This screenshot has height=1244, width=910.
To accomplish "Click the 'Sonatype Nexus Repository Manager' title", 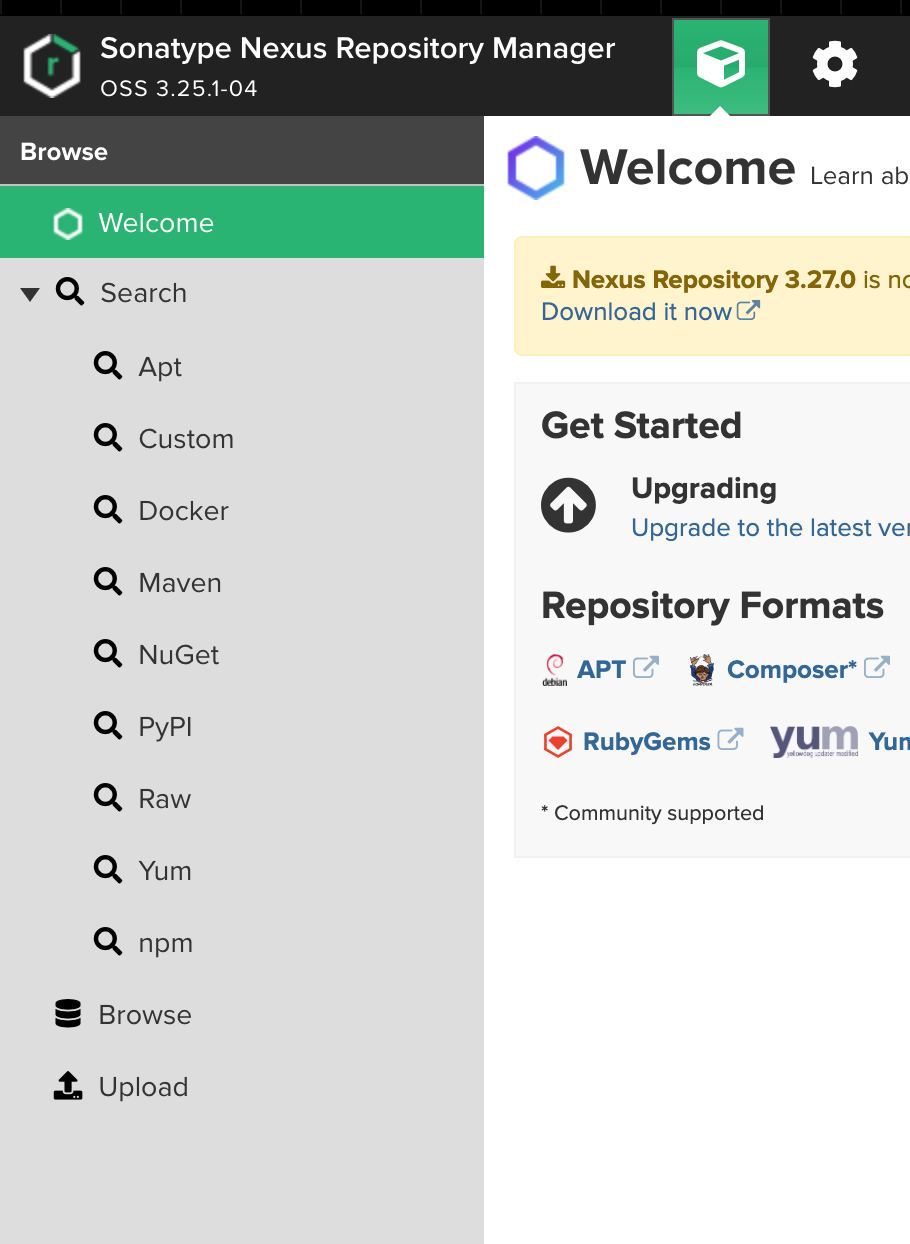I will pyautogui.click(x=358, y=48).
